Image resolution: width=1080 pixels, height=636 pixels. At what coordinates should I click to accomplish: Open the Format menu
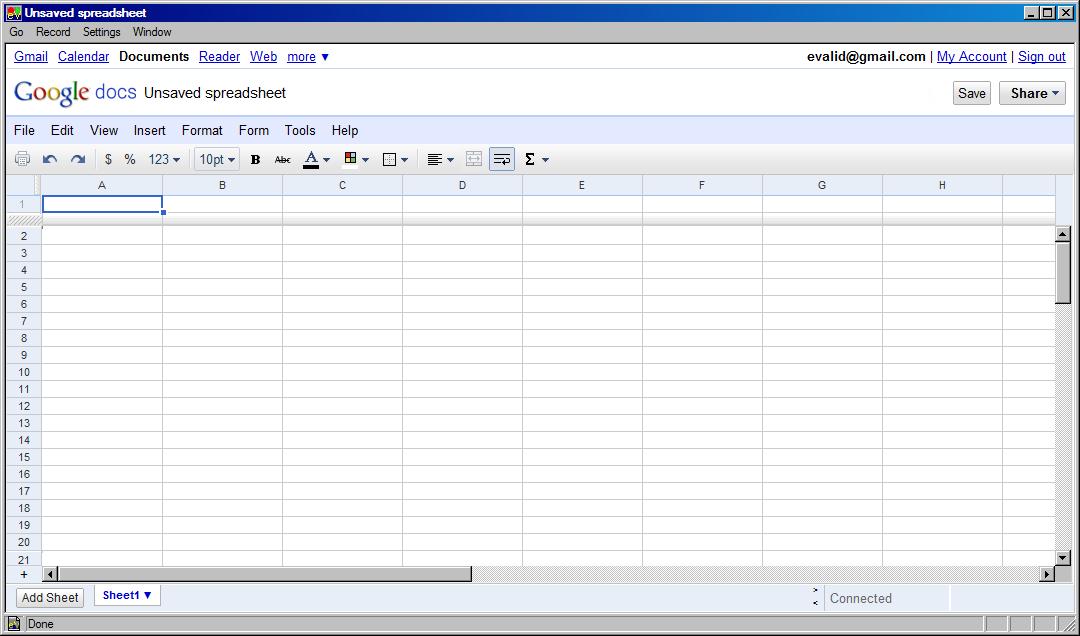[202, 130]
